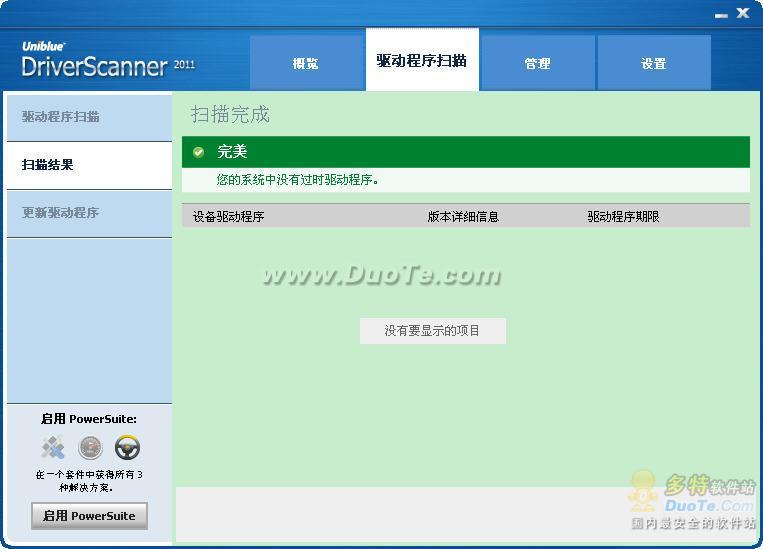
Task: Click the 扫描完成 title
Action: tap(230, 114)
